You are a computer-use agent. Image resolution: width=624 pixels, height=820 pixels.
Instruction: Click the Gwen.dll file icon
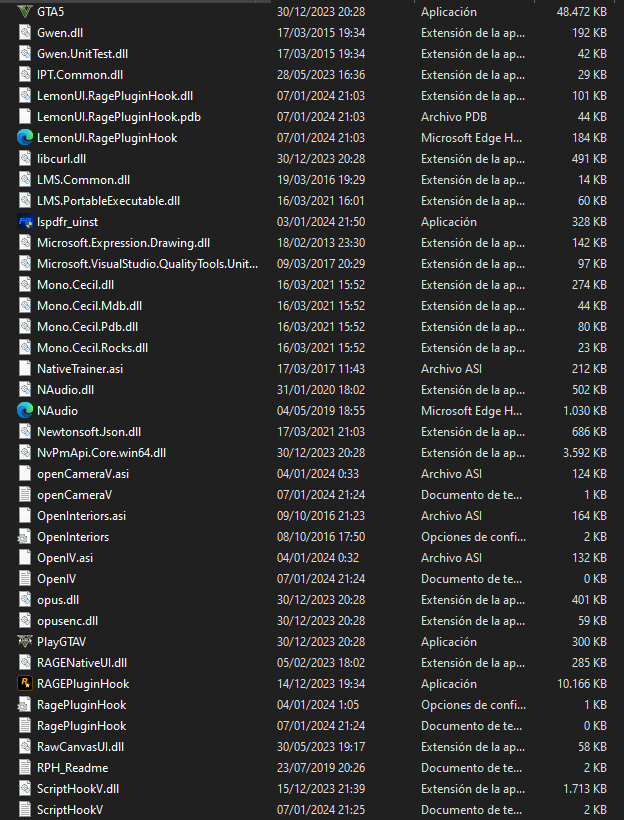[25, 32]
